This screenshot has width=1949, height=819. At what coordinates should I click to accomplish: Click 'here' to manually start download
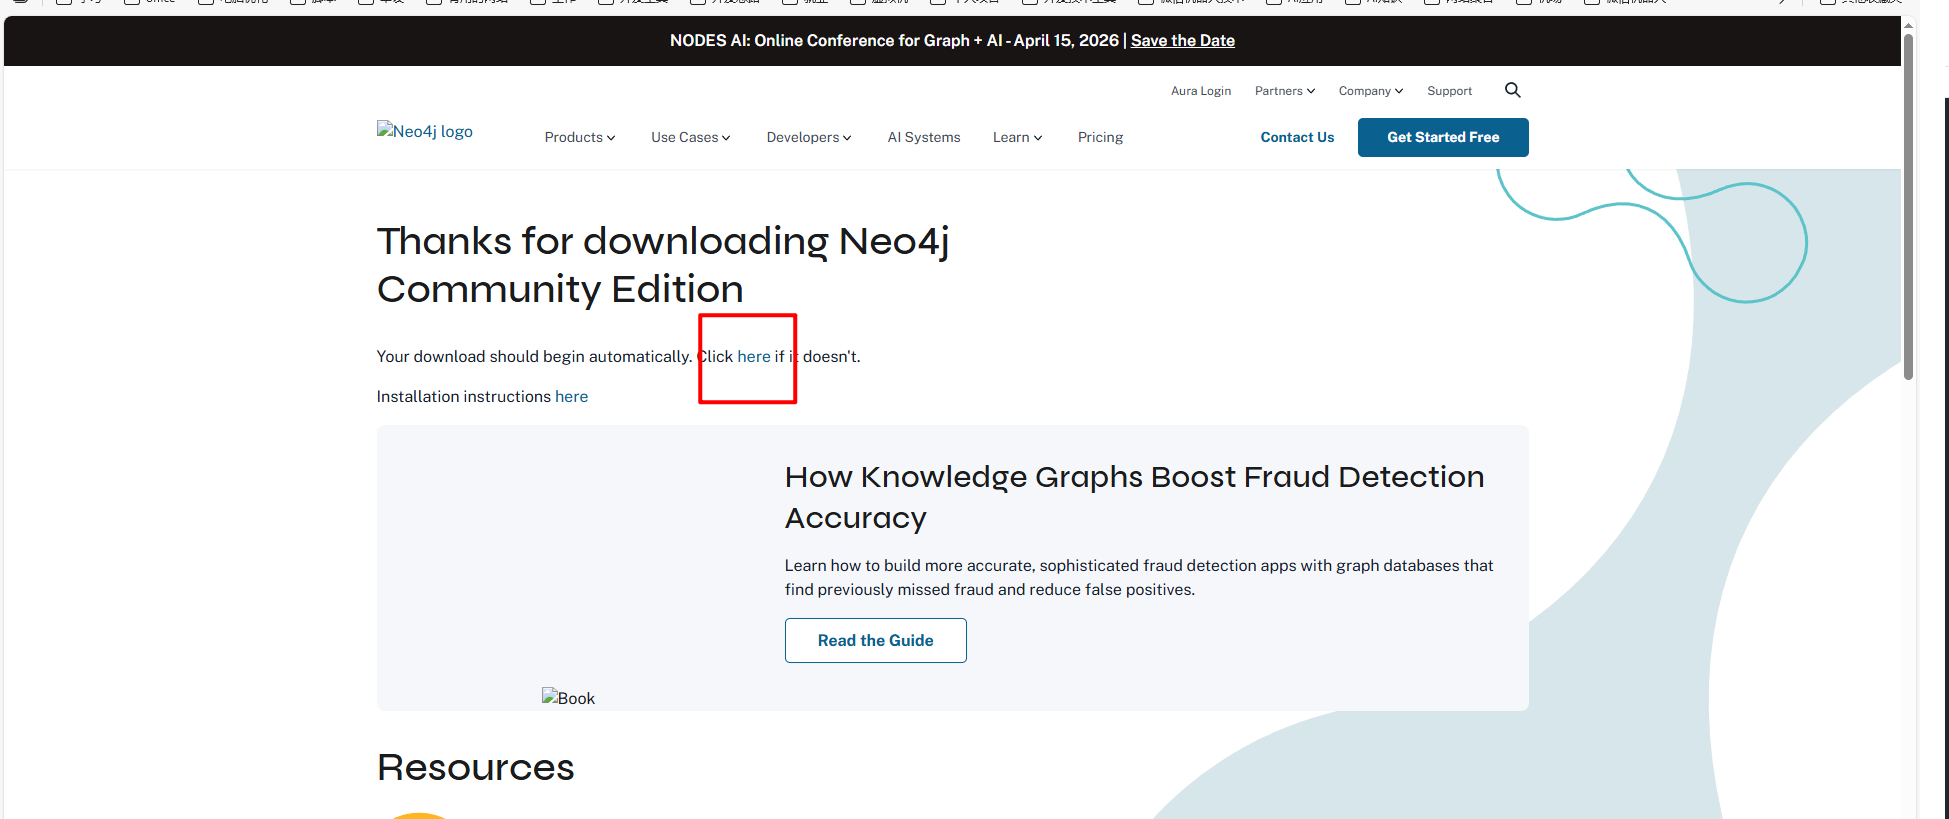coord(754,356)
